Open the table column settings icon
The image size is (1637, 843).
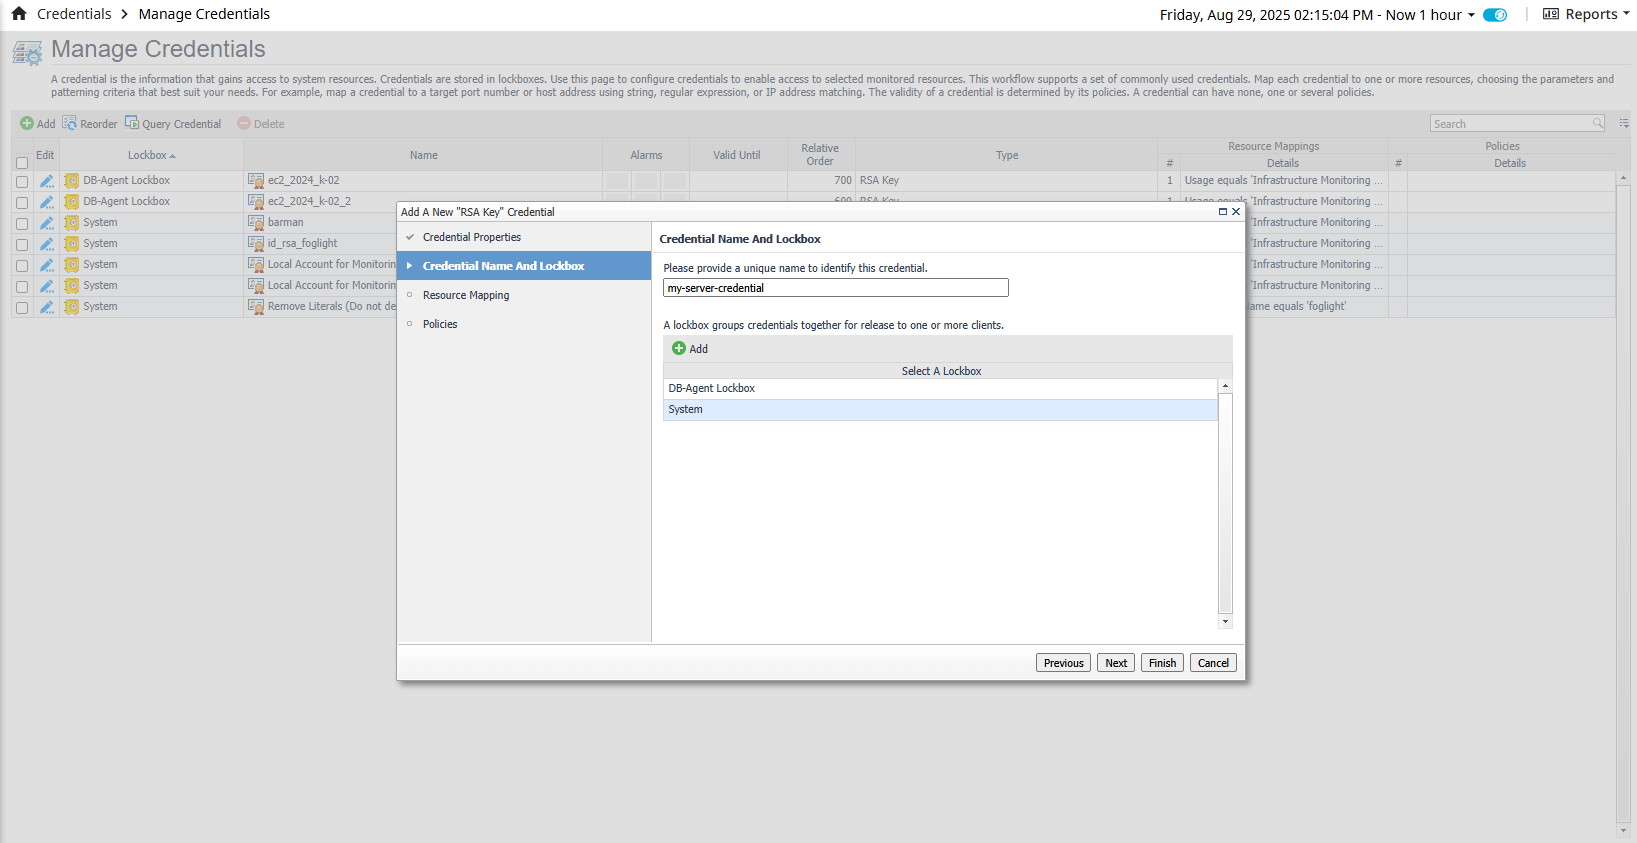pos(1624,124)
